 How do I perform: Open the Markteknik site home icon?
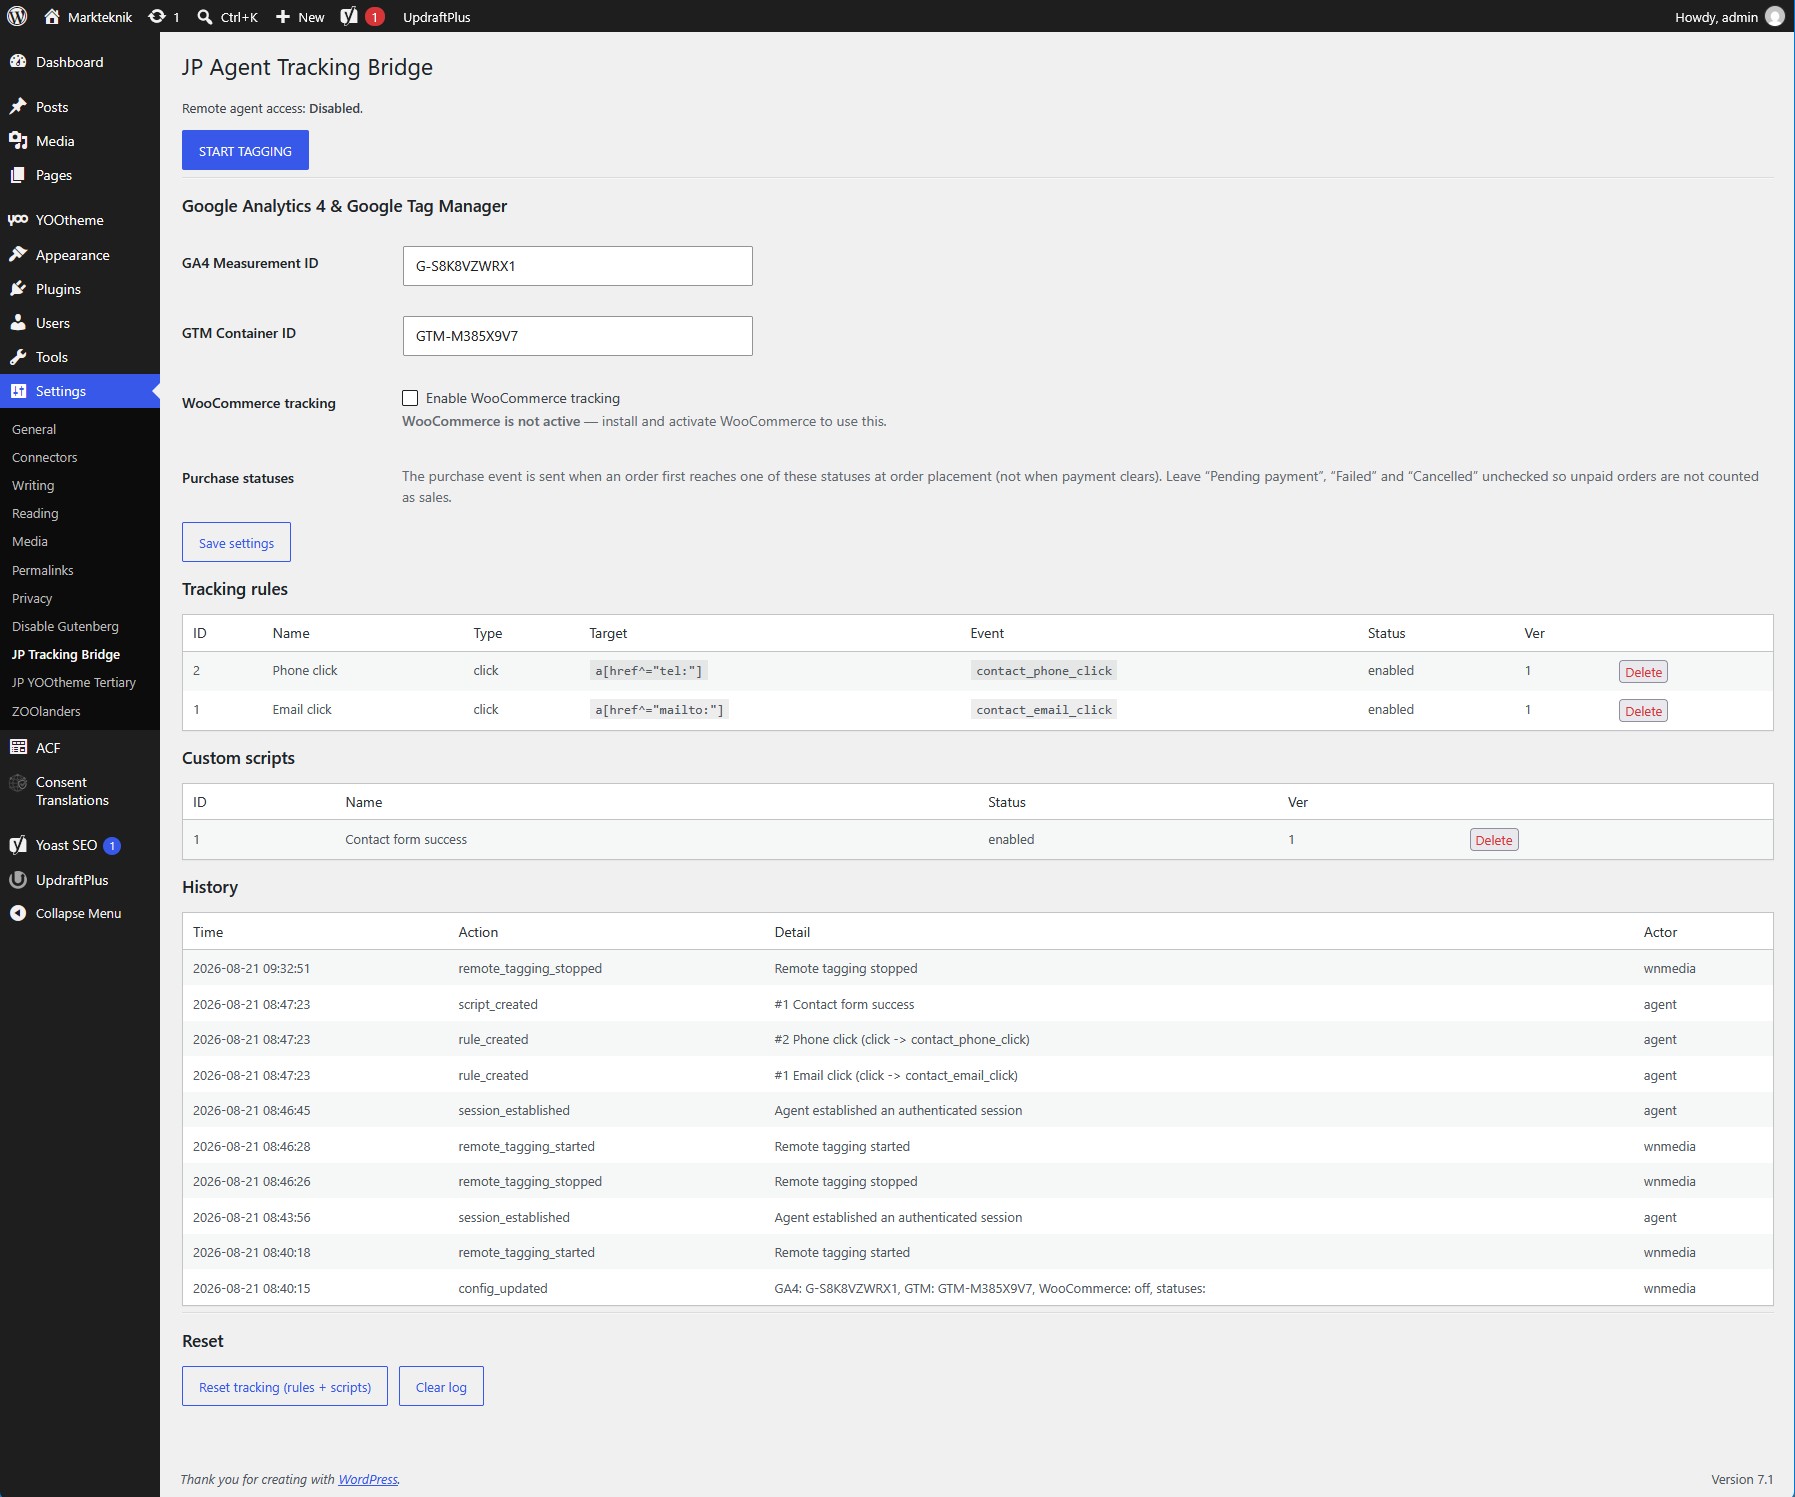click(52, 16)
